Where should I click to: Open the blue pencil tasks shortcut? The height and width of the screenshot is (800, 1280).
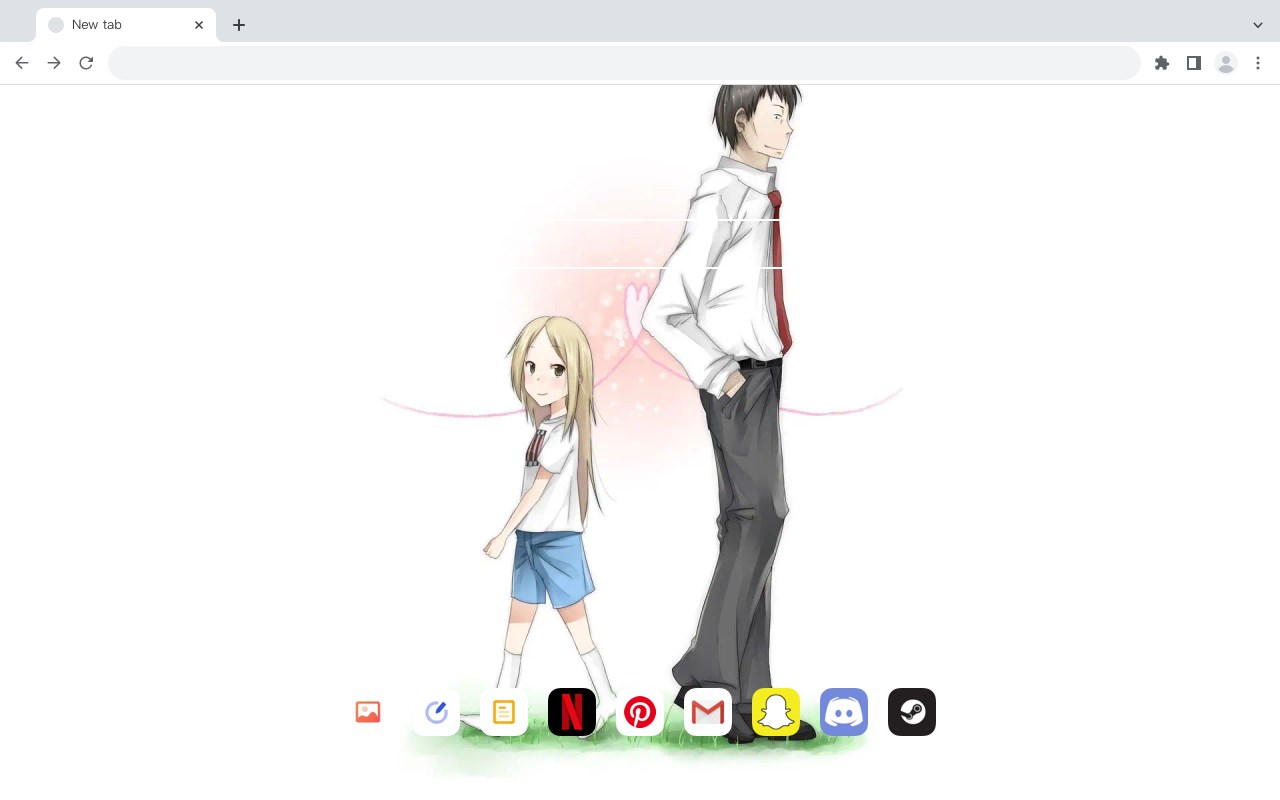click(x=436, y=712)
